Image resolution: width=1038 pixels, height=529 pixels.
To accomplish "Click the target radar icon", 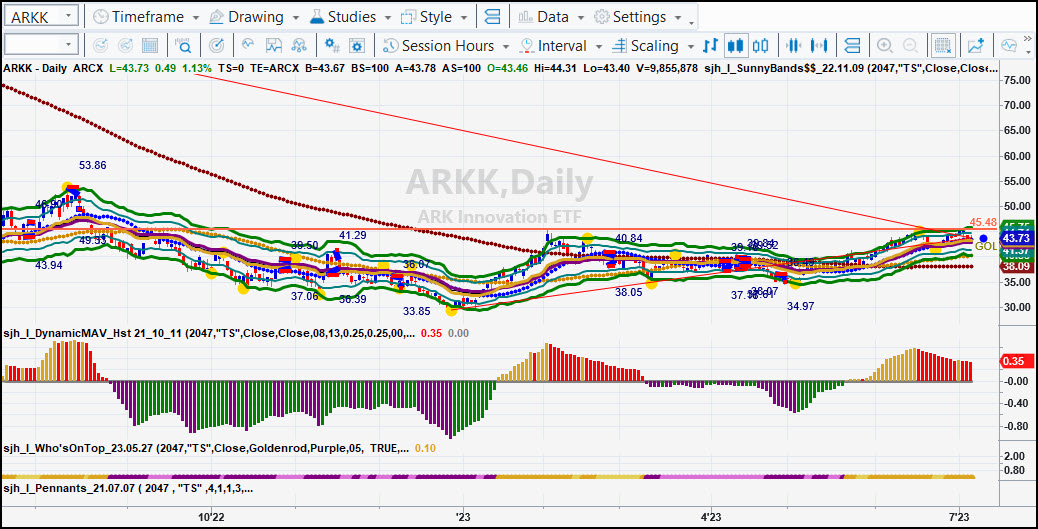I will [216, 46].
